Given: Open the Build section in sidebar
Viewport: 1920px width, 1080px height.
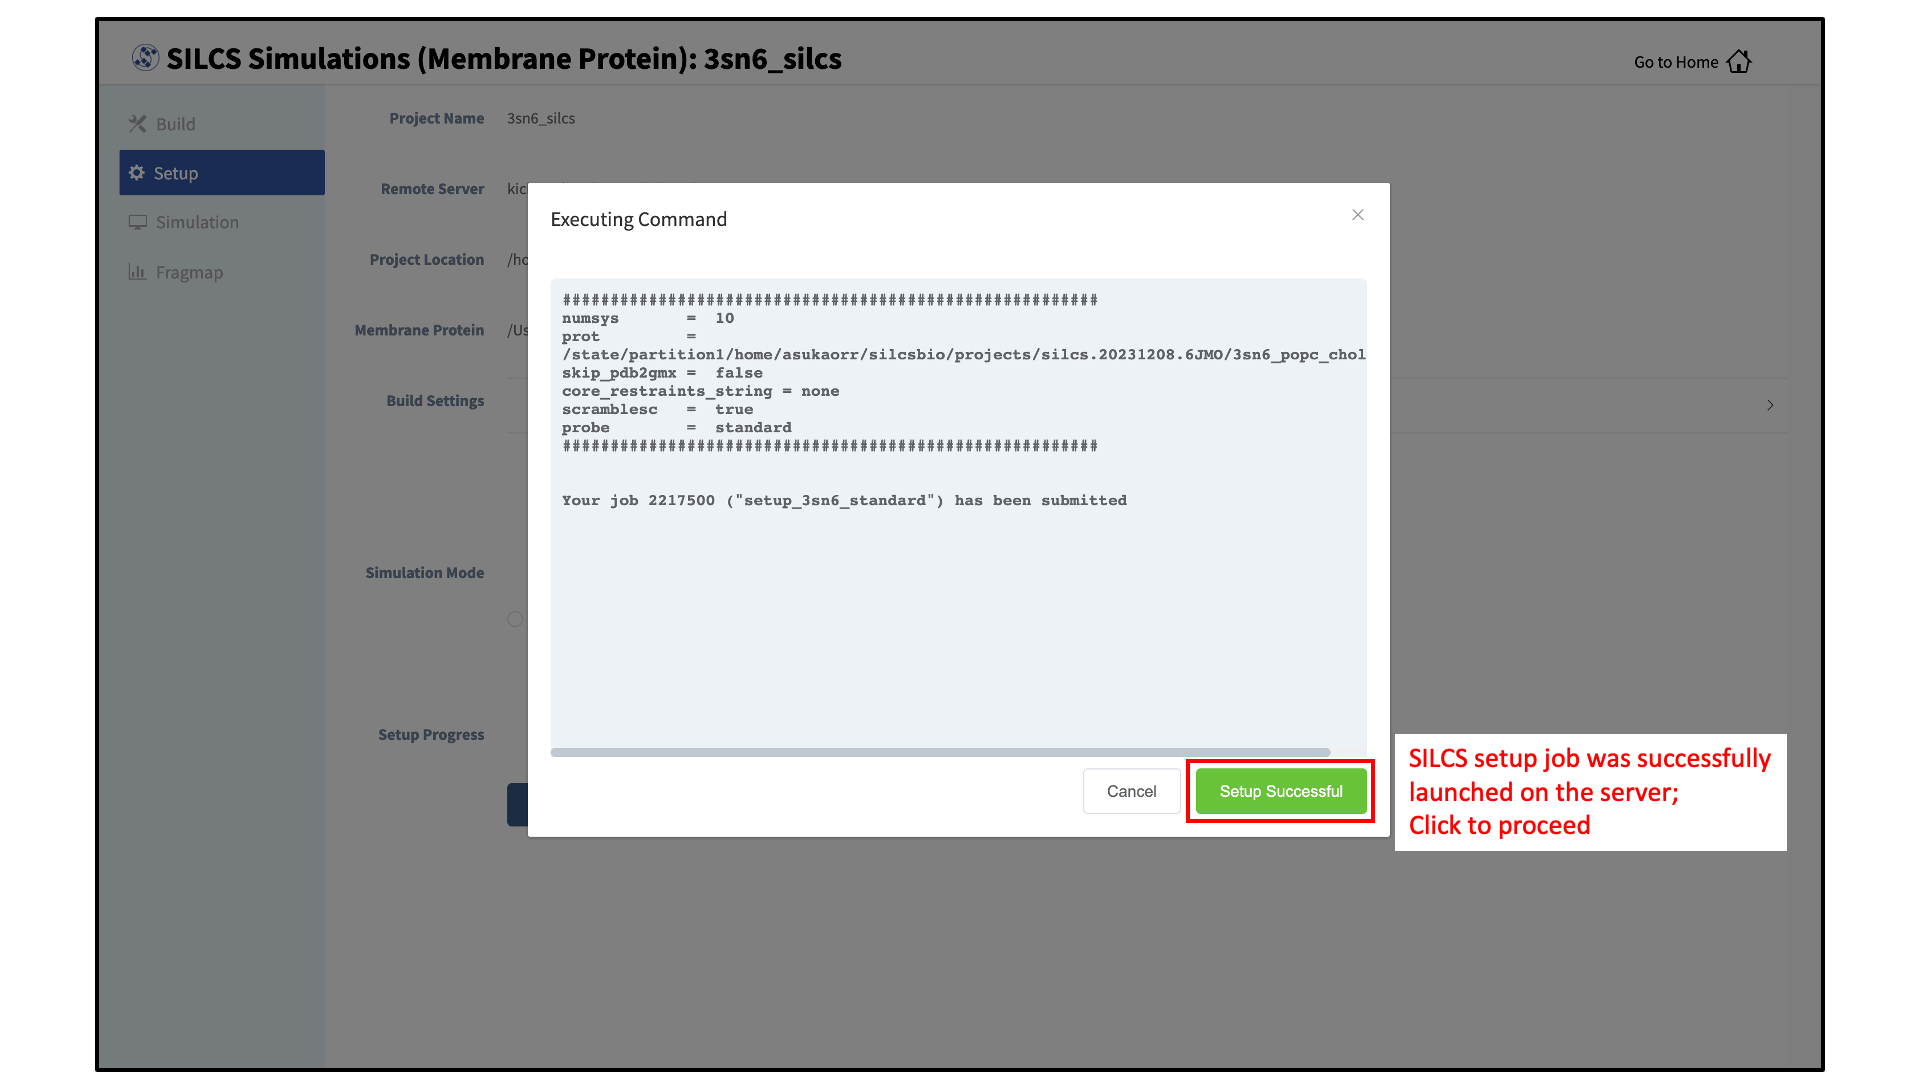Looking at the screenshot, I should point(176,124).
